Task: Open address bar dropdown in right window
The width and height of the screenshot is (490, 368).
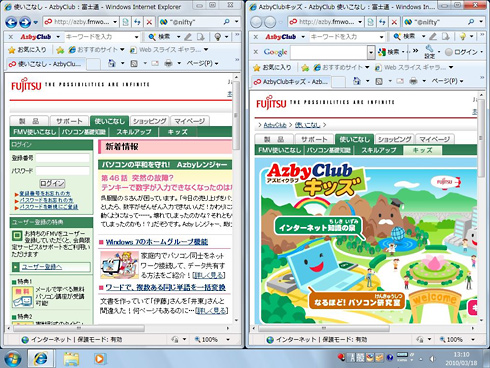Action: [x=360, y=22]
